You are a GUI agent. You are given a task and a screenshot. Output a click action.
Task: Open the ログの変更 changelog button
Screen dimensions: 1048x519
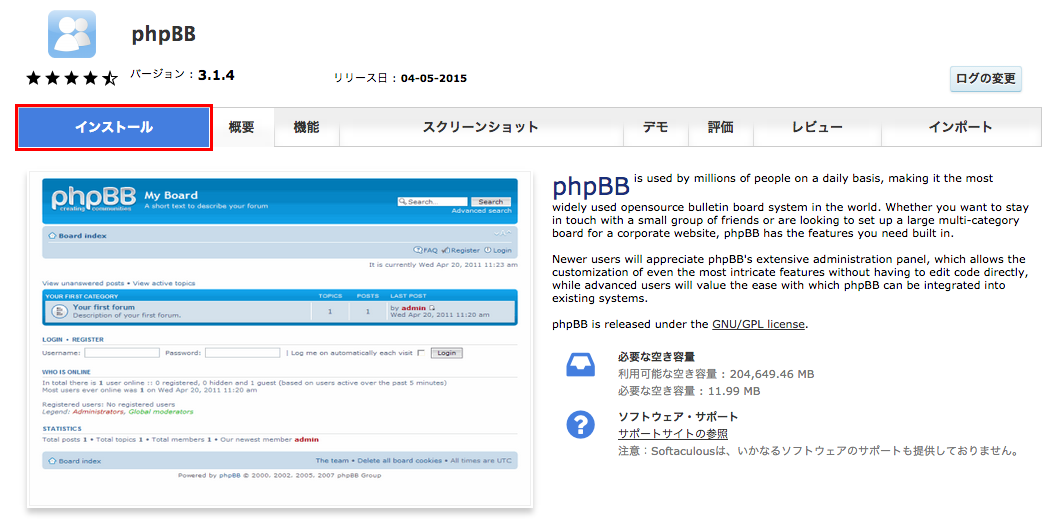pyautogui.click(x=985, y=78)
